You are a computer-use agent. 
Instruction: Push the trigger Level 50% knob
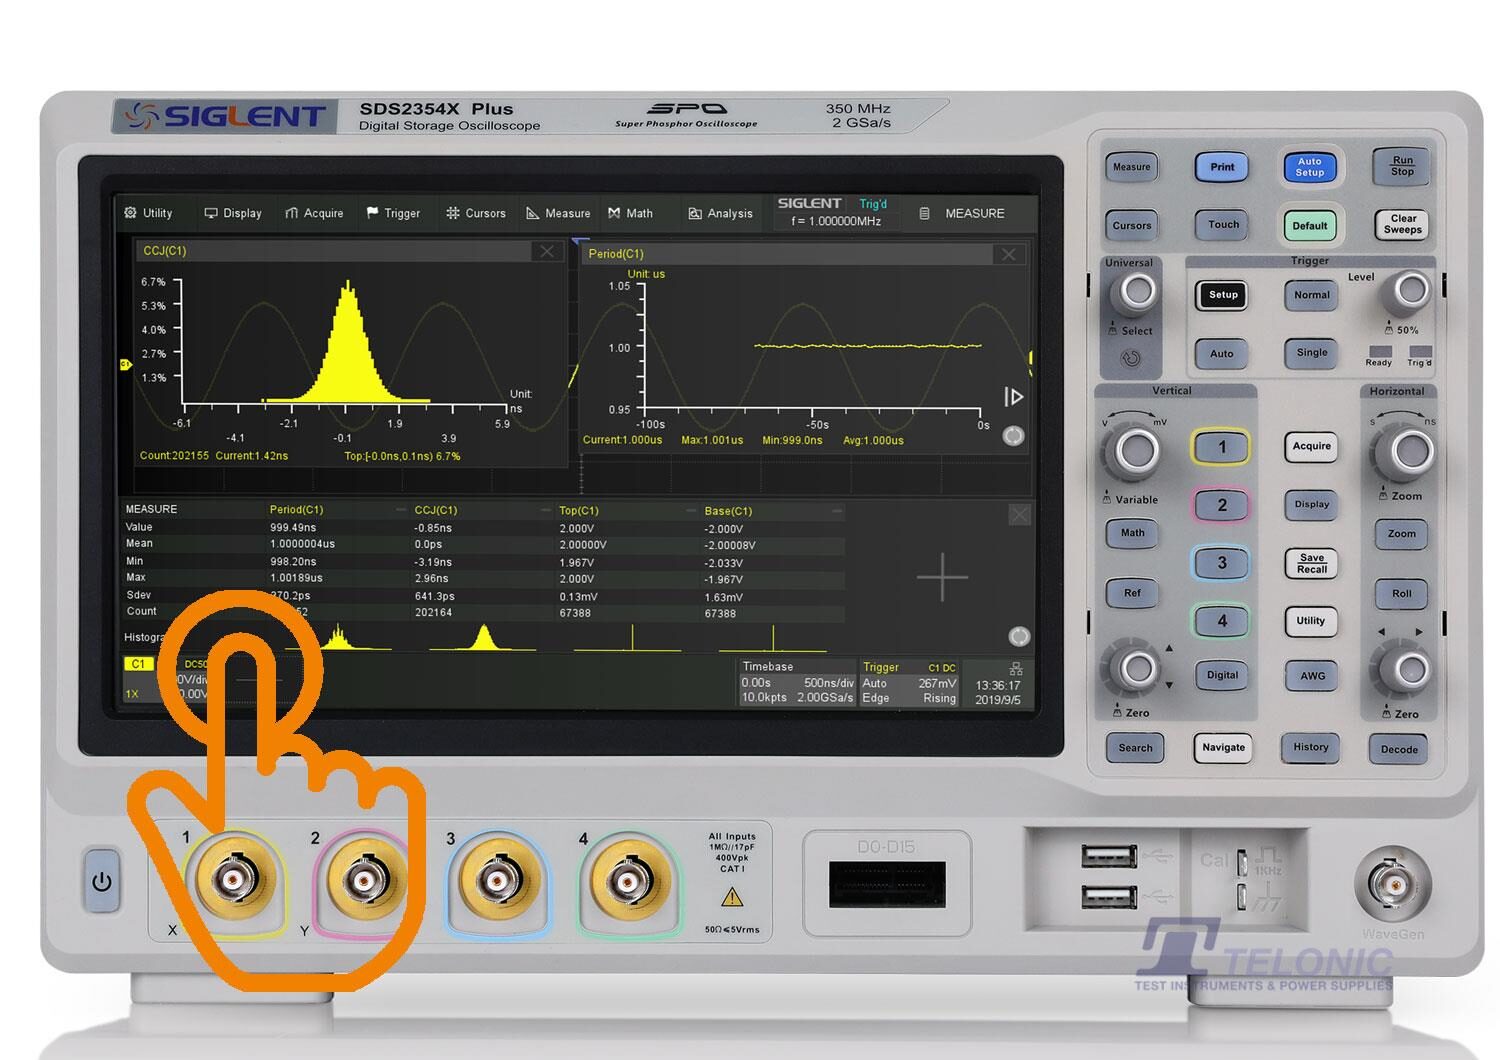pyautogui.click(x=1410, y=292)
